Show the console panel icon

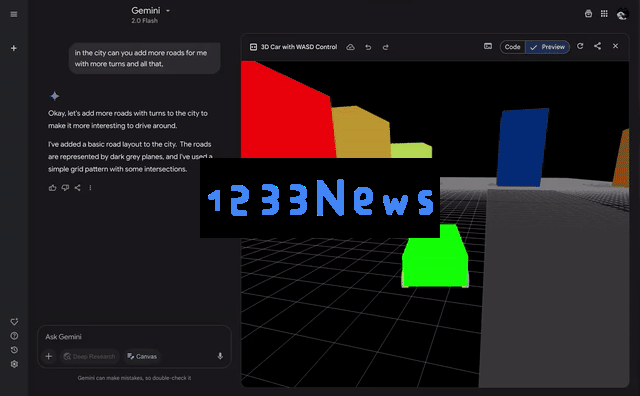tap(488, 46)
